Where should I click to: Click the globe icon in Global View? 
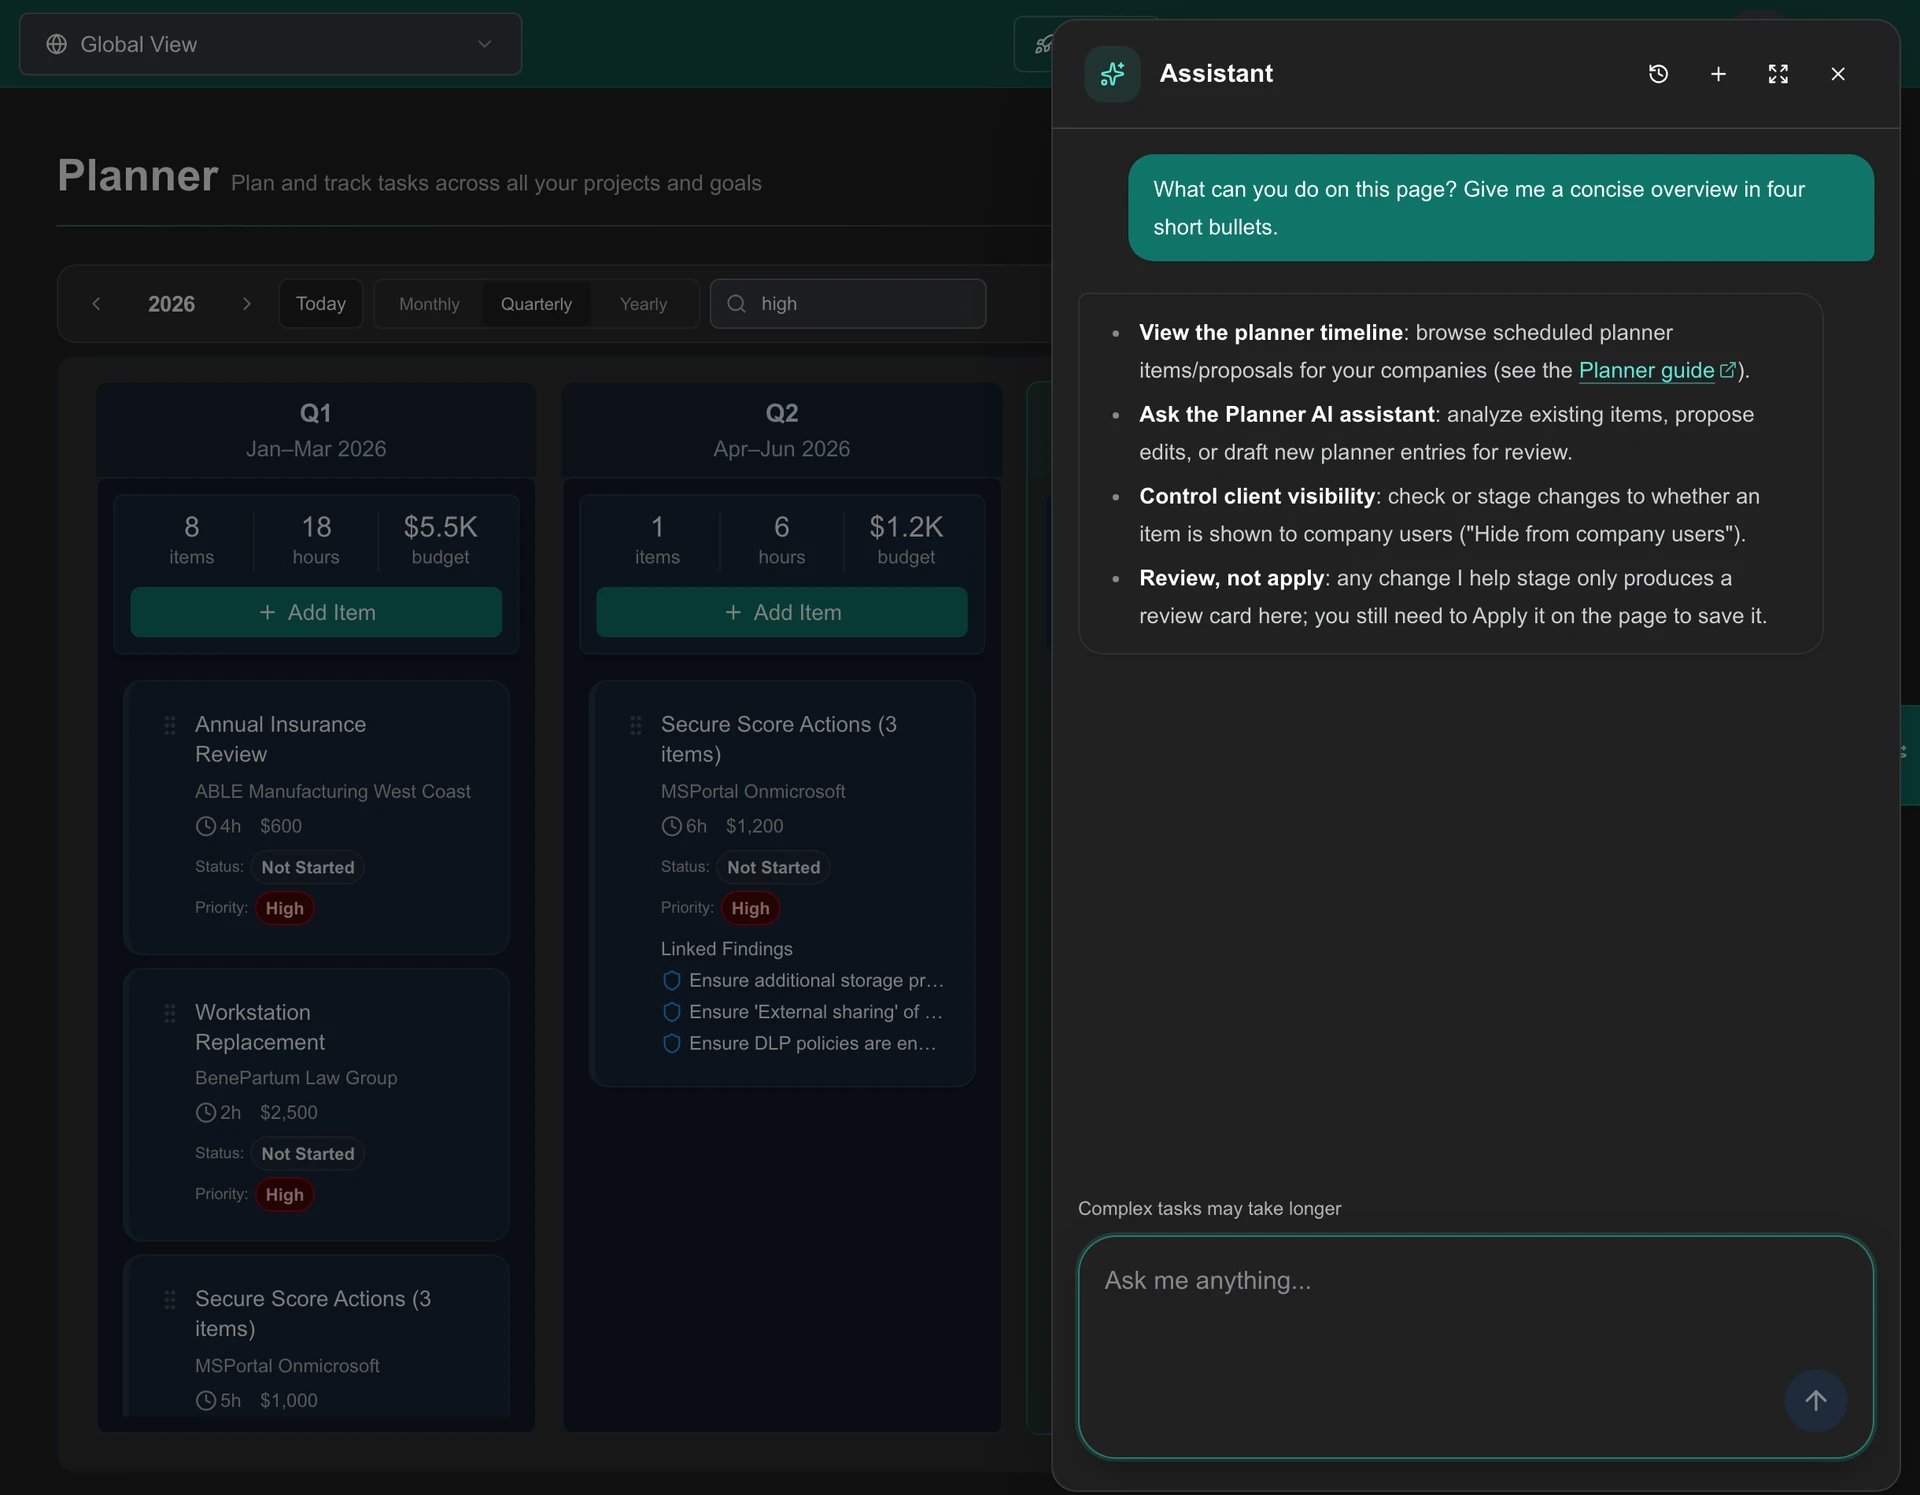[x=57, y=44]
